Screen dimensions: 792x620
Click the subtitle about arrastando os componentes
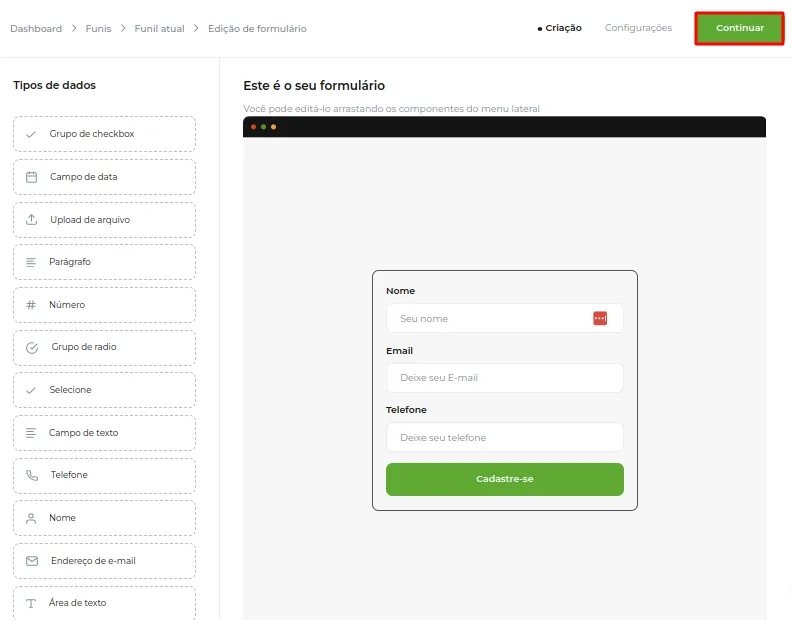coord(391,109)
